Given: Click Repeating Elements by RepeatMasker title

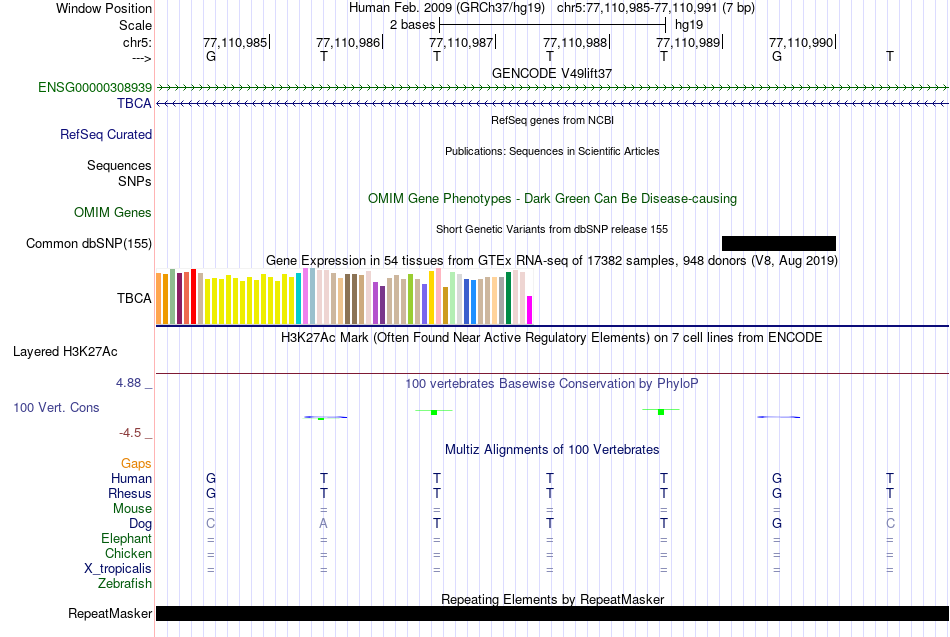Looking at the screenshot, I should 553,599.
